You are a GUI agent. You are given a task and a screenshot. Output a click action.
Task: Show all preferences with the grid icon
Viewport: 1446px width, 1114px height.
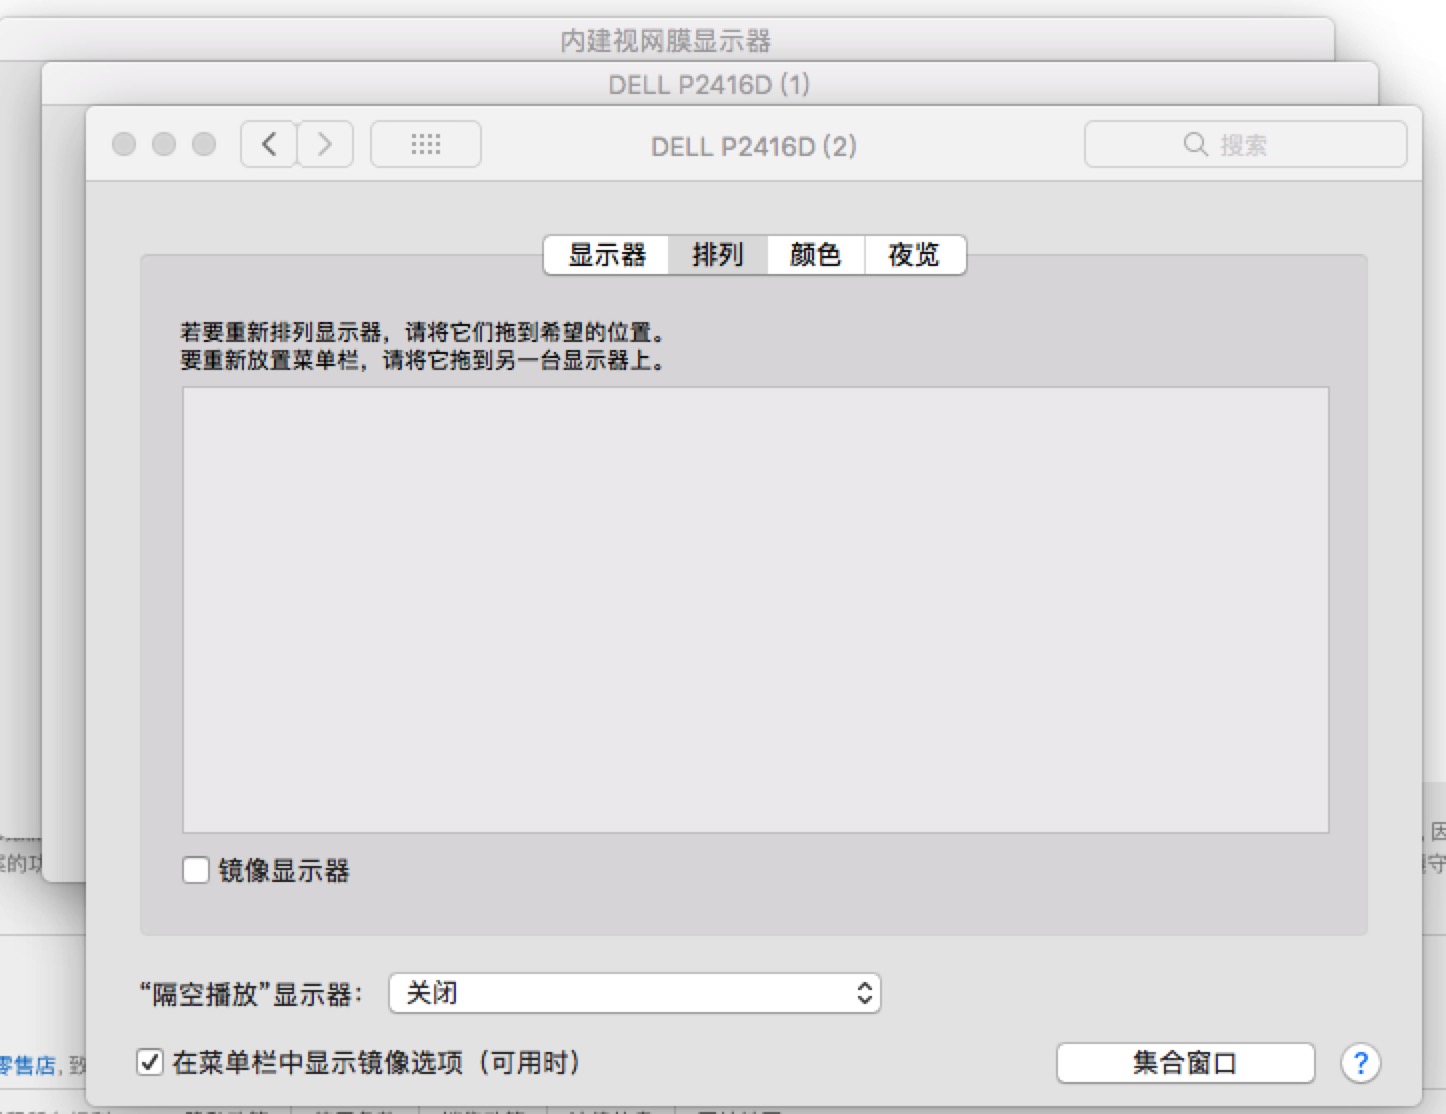(x=426, y=145)
